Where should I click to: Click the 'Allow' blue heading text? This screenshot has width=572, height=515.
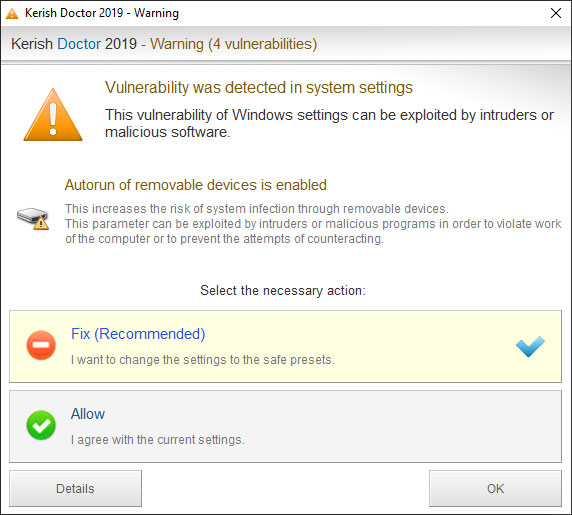click(88, 414)
